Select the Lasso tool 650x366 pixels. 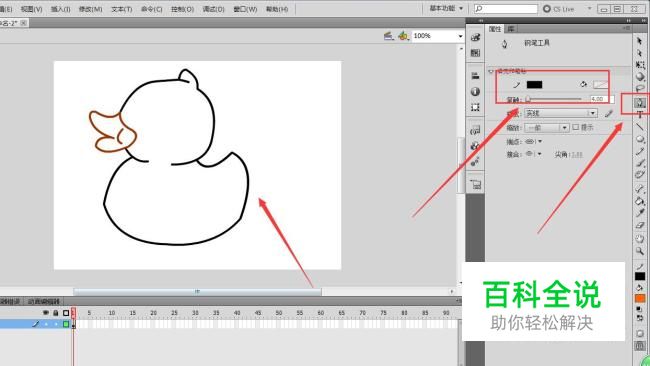pos(640,89)
